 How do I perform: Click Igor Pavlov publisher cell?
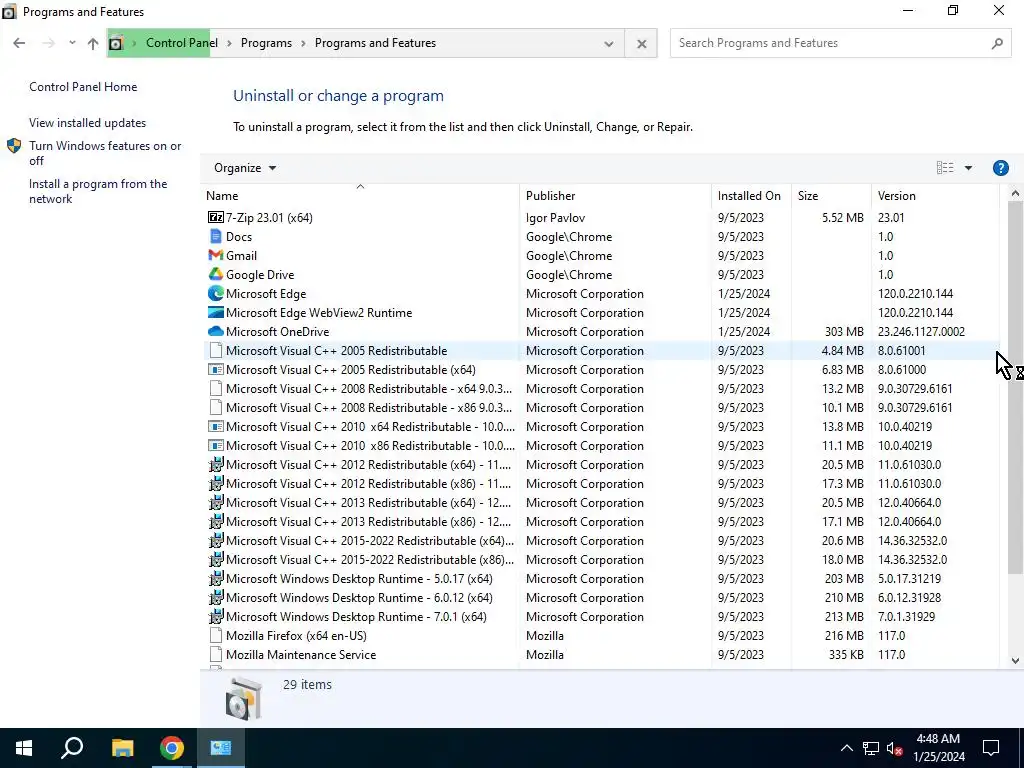[555, 217]
